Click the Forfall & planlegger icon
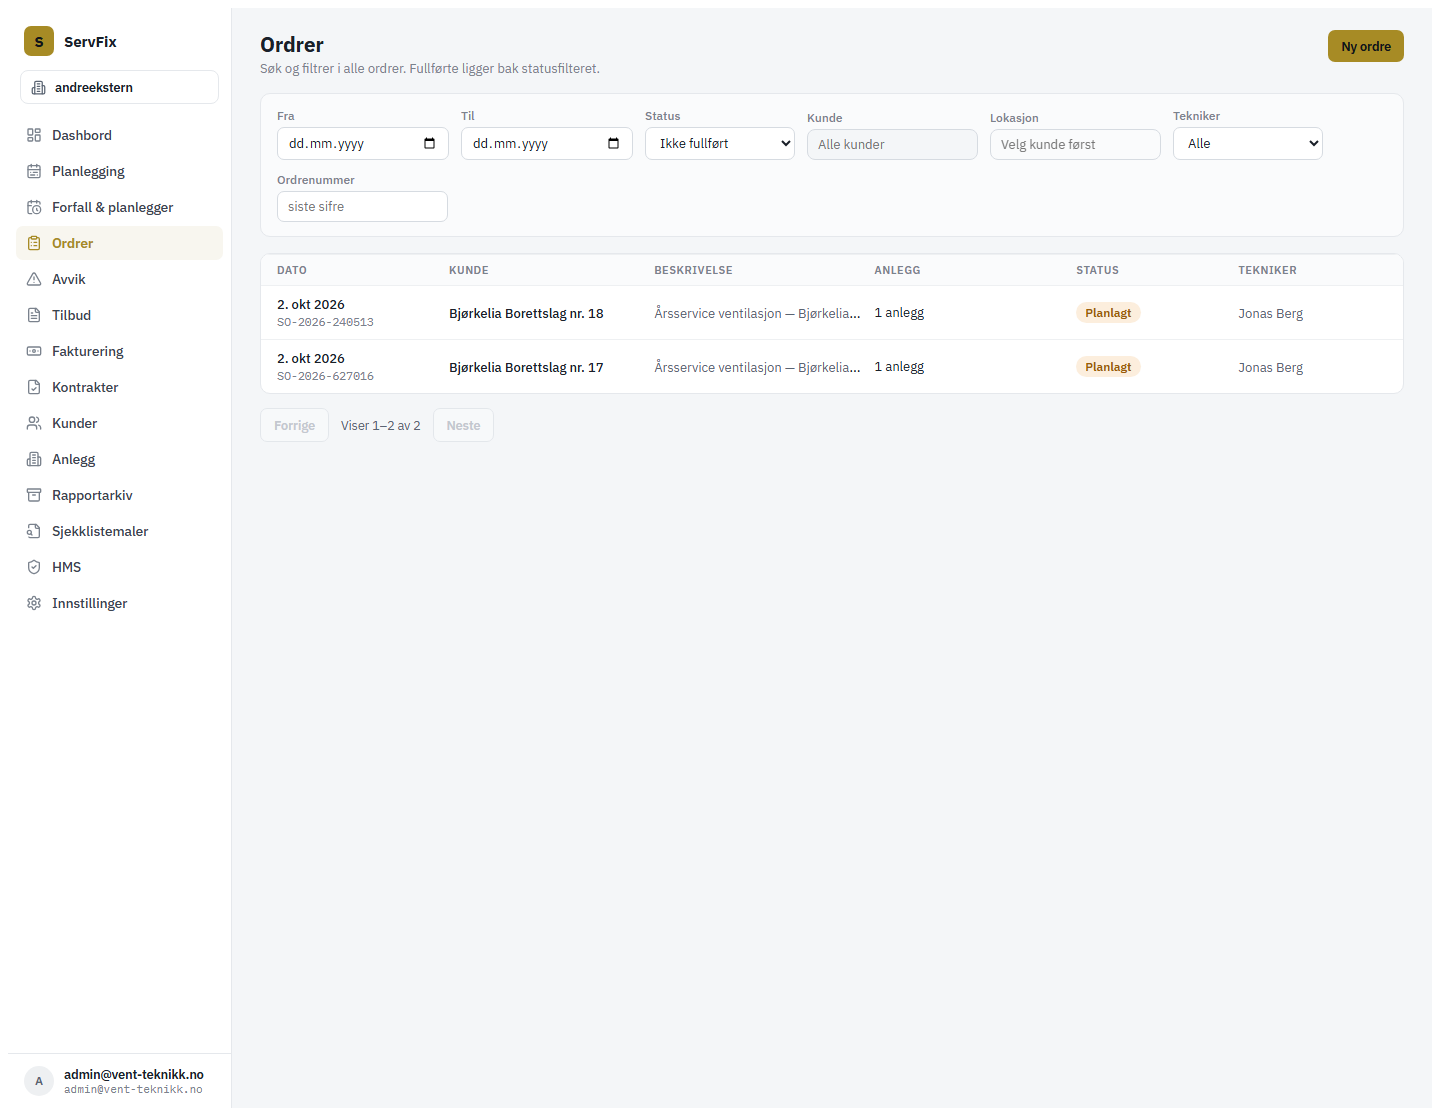Viewport: 1440px width, 1116px height. (x=34, y=207)
